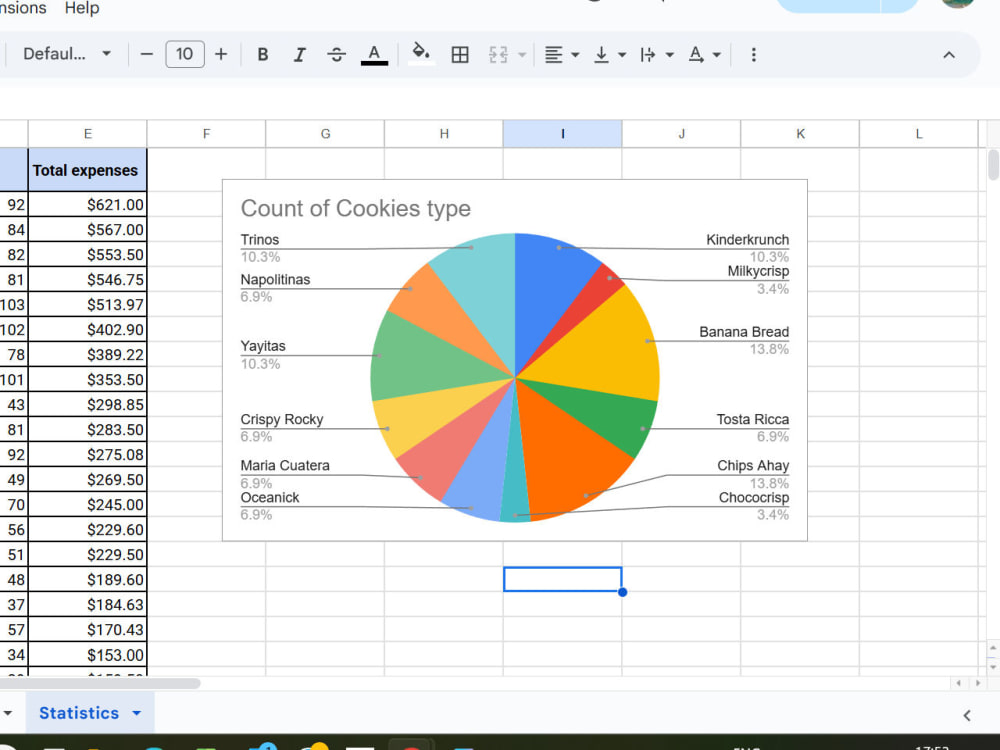Open the text color picker
Screen dimensions: 1000x750
click(x=374, y=55)
